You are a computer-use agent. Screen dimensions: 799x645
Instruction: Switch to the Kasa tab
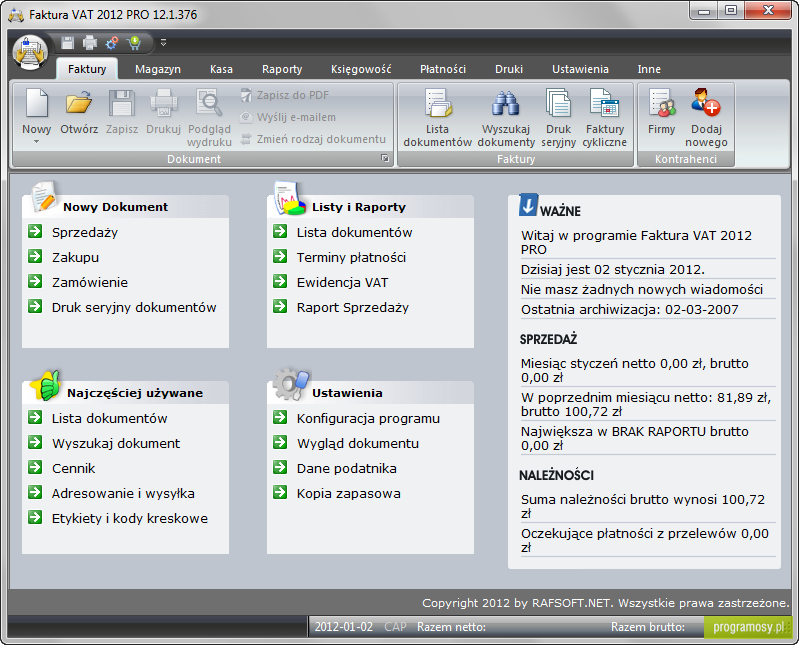point(221,69)
